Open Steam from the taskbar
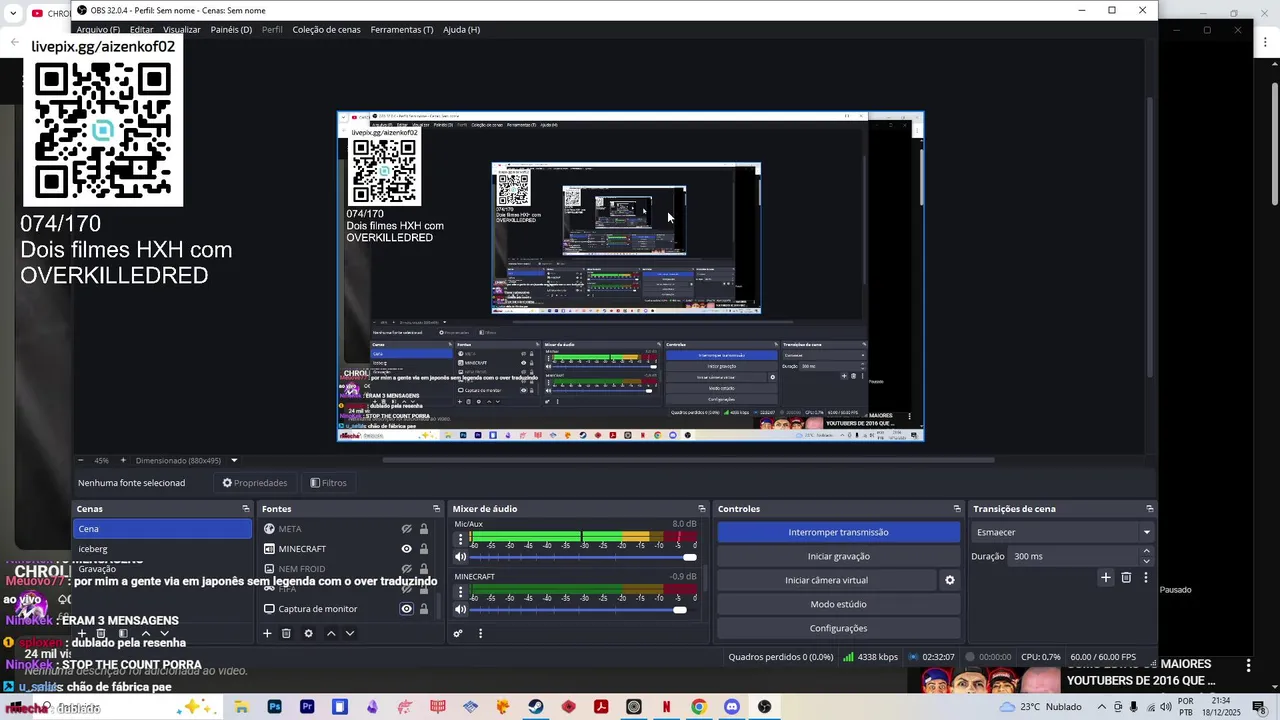 [536, 707]
